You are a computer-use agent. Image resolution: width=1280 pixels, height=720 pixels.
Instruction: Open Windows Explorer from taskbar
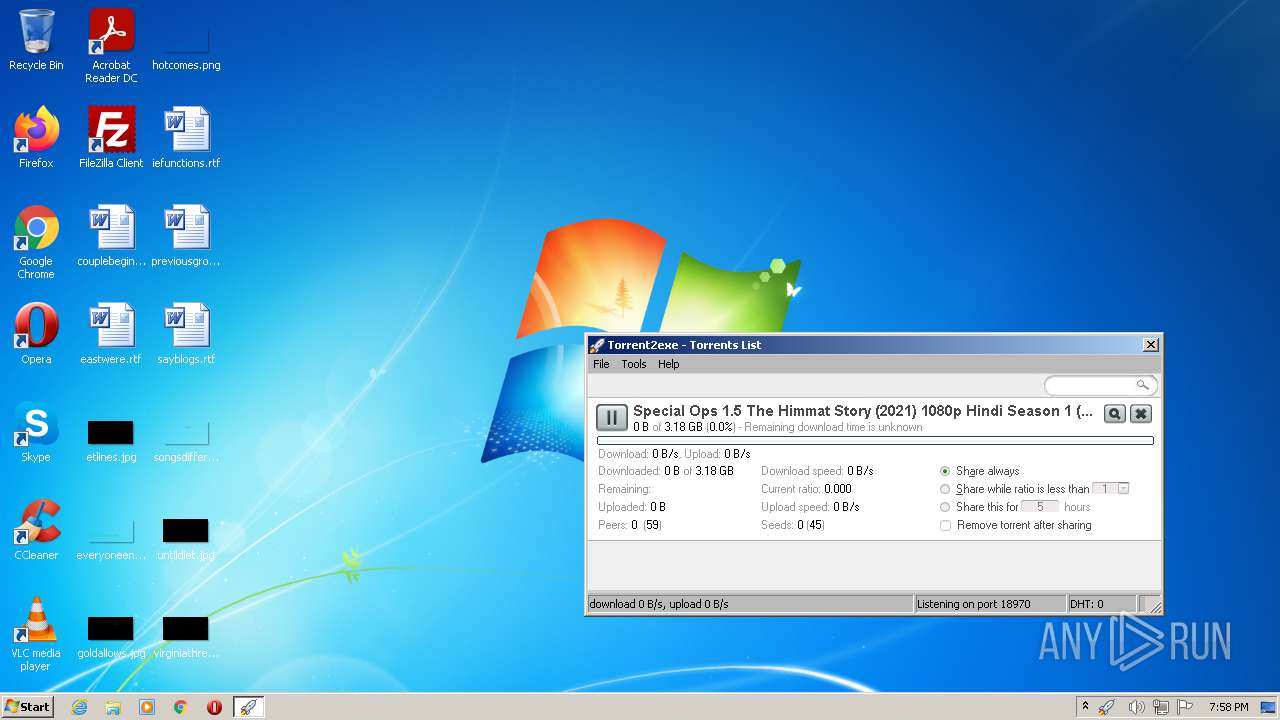point(113,707)
